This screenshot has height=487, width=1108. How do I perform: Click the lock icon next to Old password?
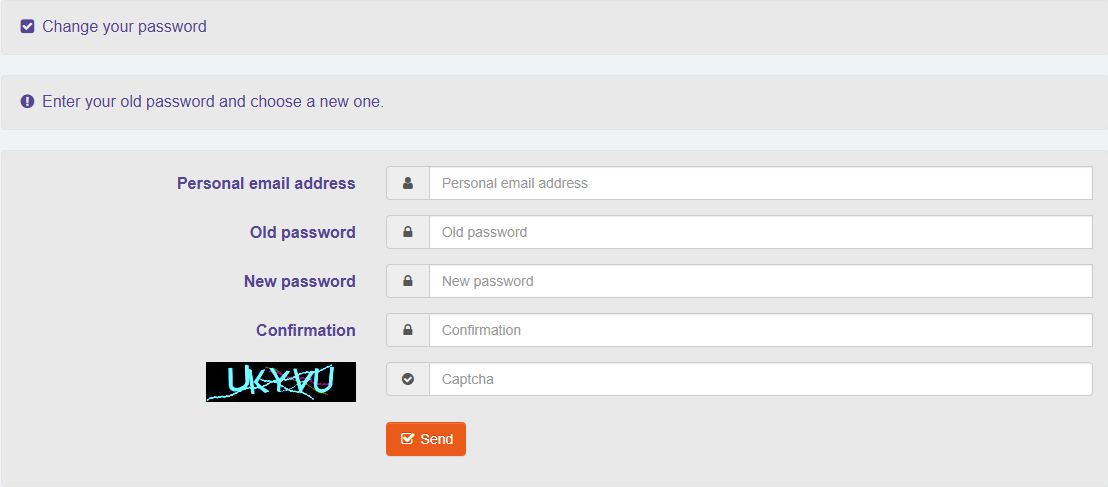coord(408,232)
